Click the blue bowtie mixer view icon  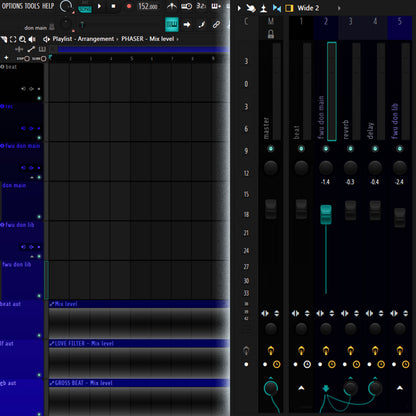click(277, 8)
